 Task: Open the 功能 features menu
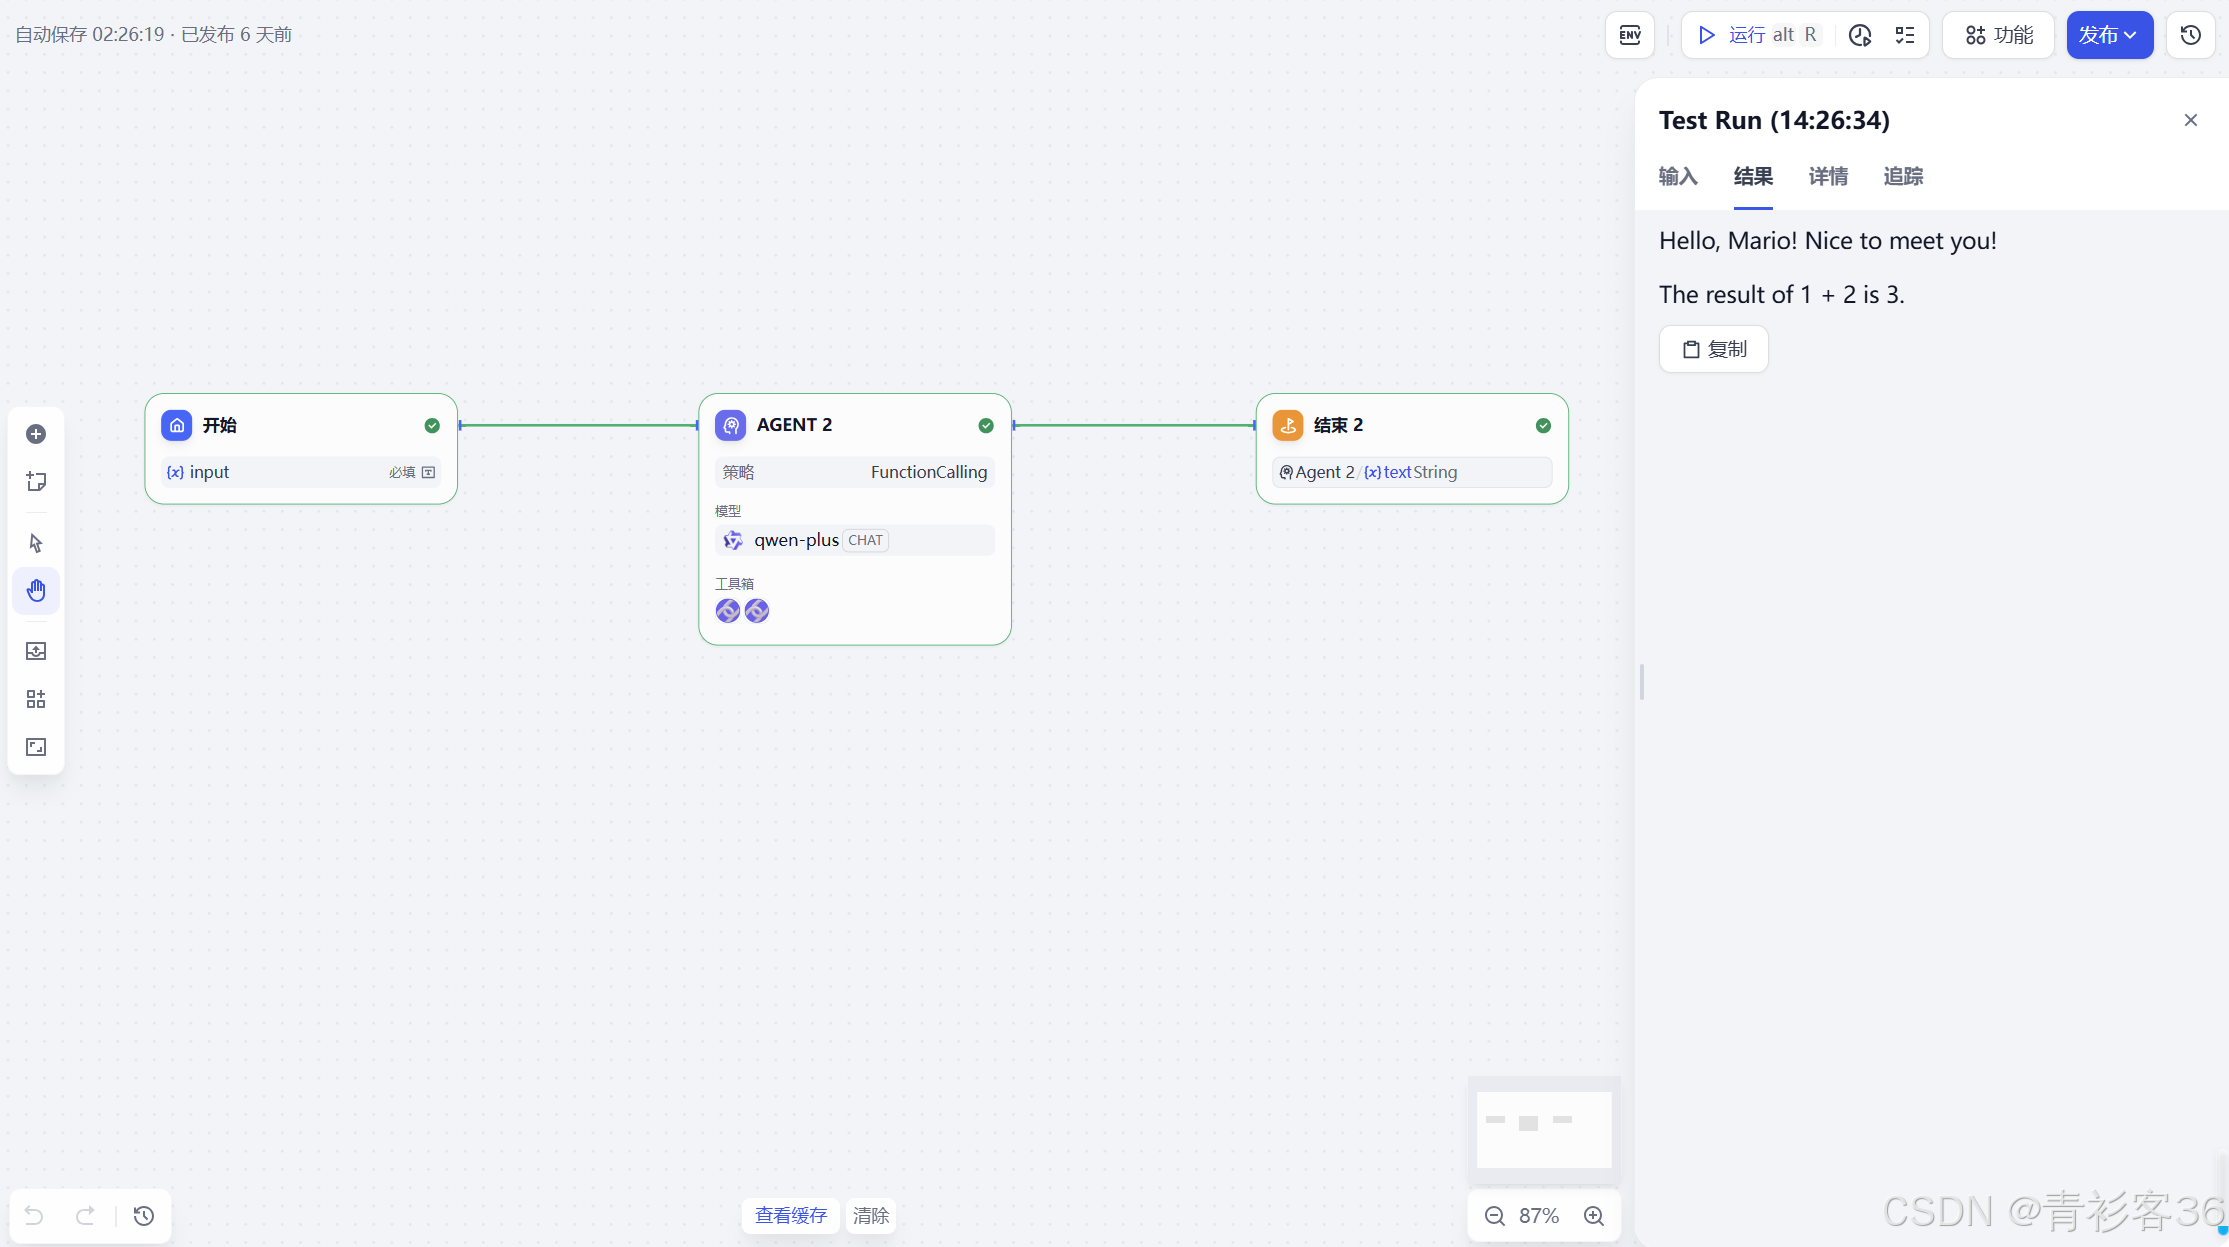tap(1999, 35)
